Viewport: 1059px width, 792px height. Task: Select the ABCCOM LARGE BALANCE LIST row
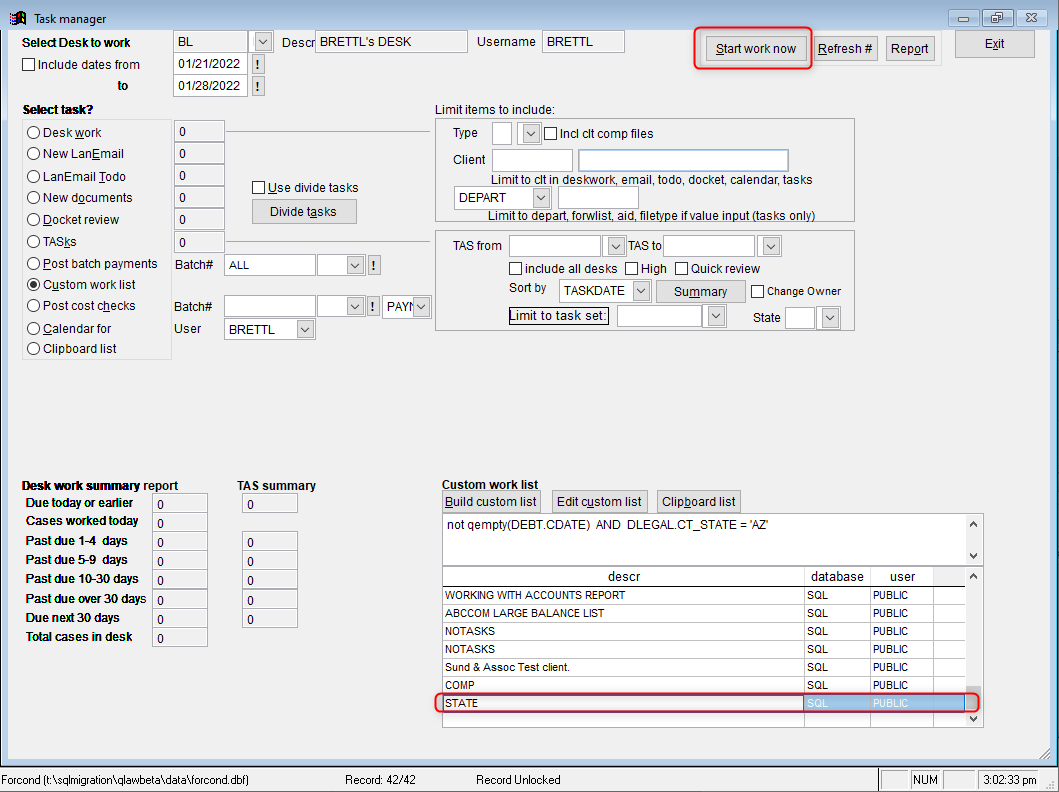click(704, 613)
